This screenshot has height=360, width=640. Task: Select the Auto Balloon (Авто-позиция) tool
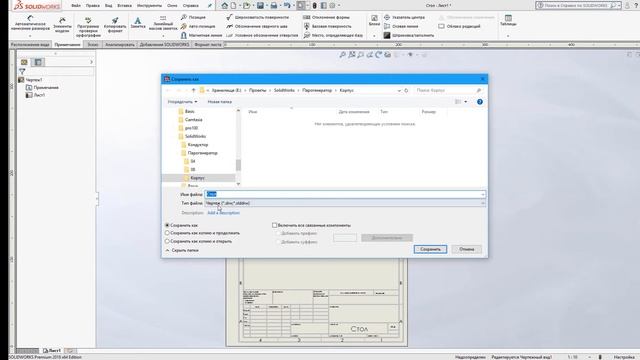[x=198, y=26]
